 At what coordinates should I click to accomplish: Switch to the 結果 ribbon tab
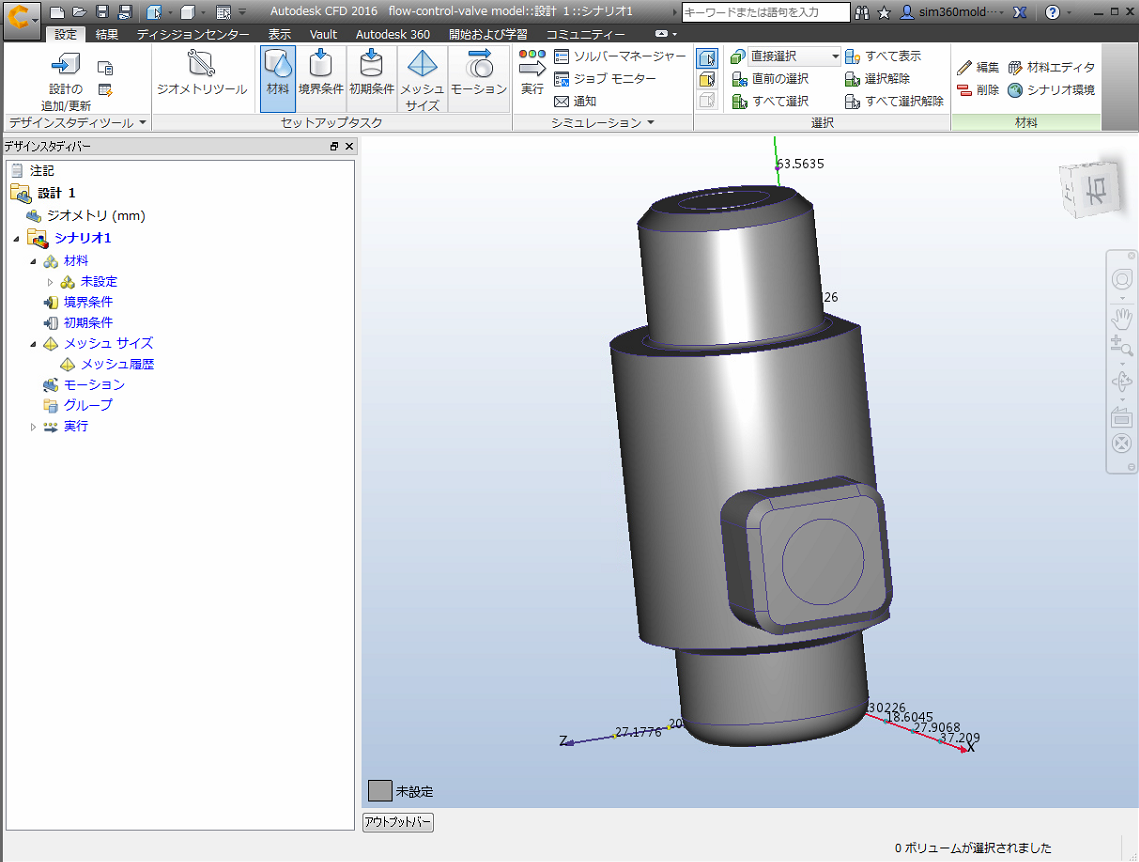(x=107, y=34)
